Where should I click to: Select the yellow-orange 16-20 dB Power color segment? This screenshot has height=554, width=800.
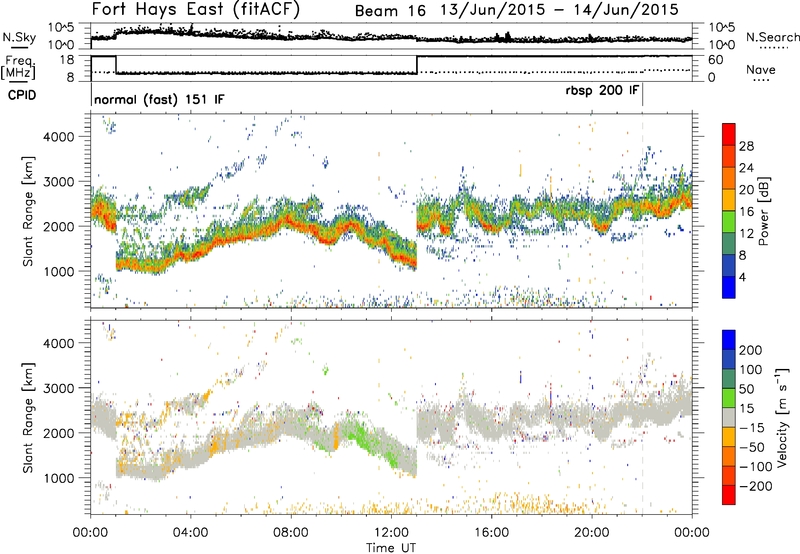click(729, 199)
